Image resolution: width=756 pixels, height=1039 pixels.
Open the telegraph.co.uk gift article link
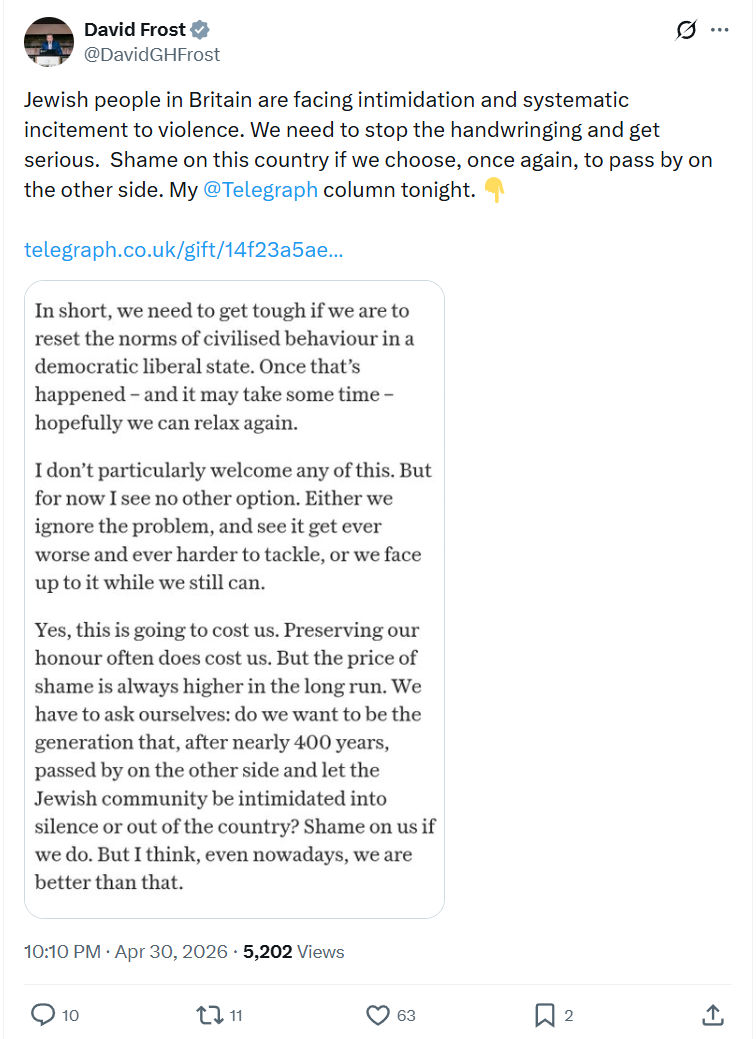[x=184, y=249]
